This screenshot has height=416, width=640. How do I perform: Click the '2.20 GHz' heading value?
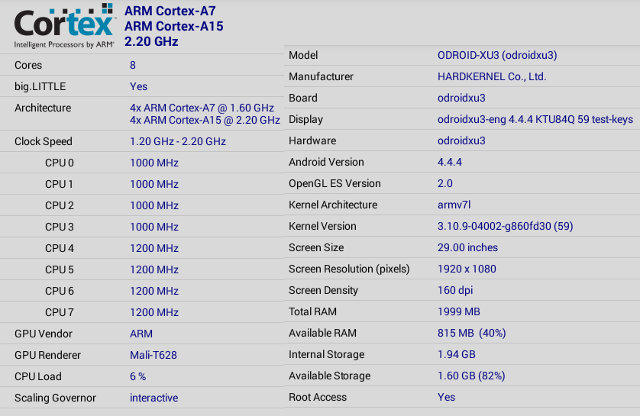[151, 42]
